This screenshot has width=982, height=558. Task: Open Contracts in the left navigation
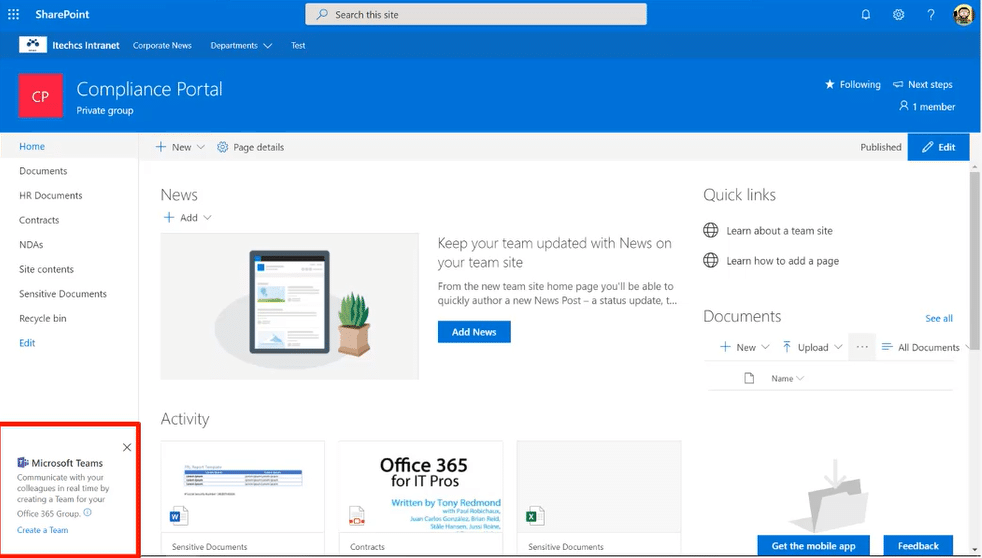[x=39, y=220]
